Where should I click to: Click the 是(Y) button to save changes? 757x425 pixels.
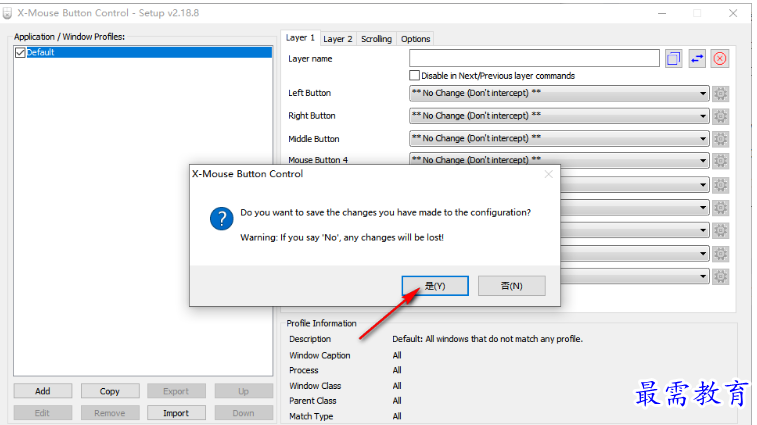click(x=435, y=286)
